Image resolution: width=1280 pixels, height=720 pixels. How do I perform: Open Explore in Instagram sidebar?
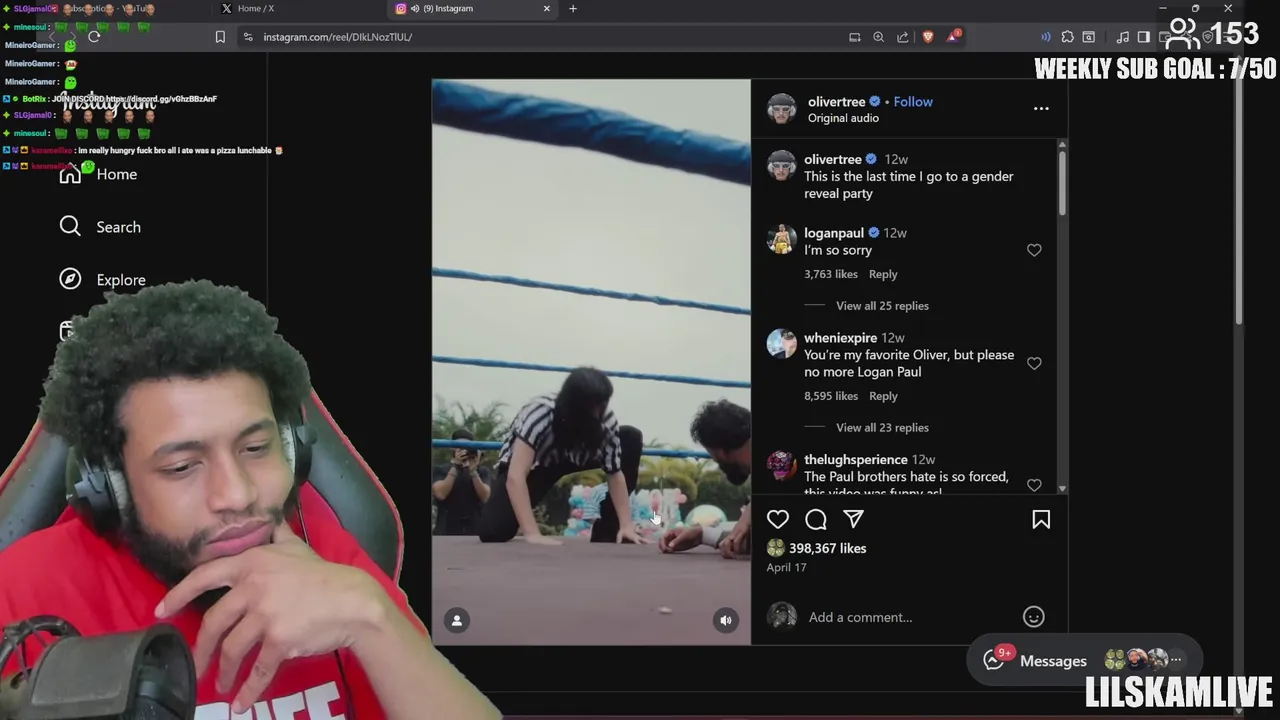[x=102, y=280]
